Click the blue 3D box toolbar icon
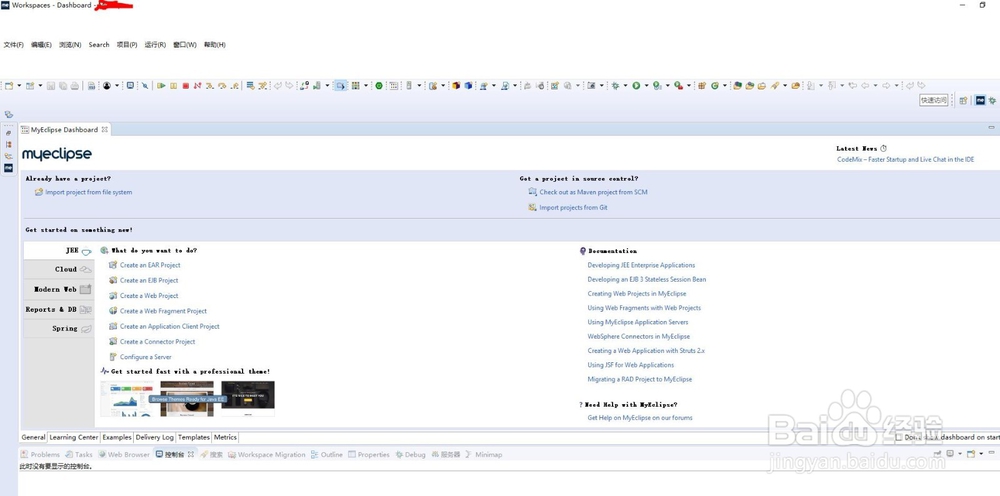 click(x=468, y=85)
